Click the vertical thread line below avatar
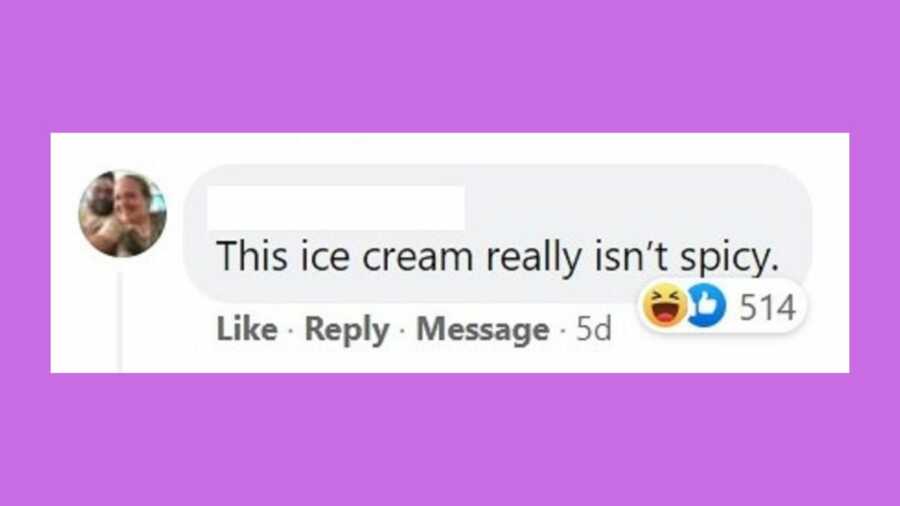The height and width of the screenshot is (506, 900). tap(120, 322)
